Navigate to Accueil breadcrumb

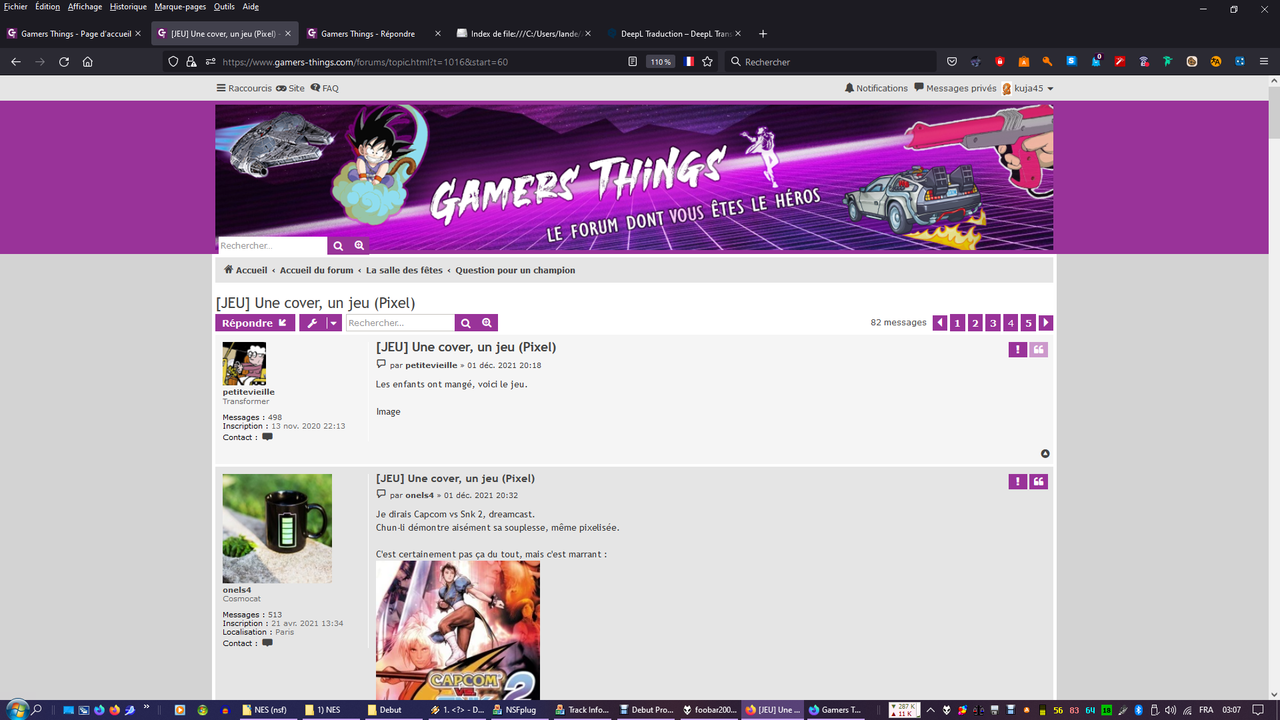[x=245, y=270]
